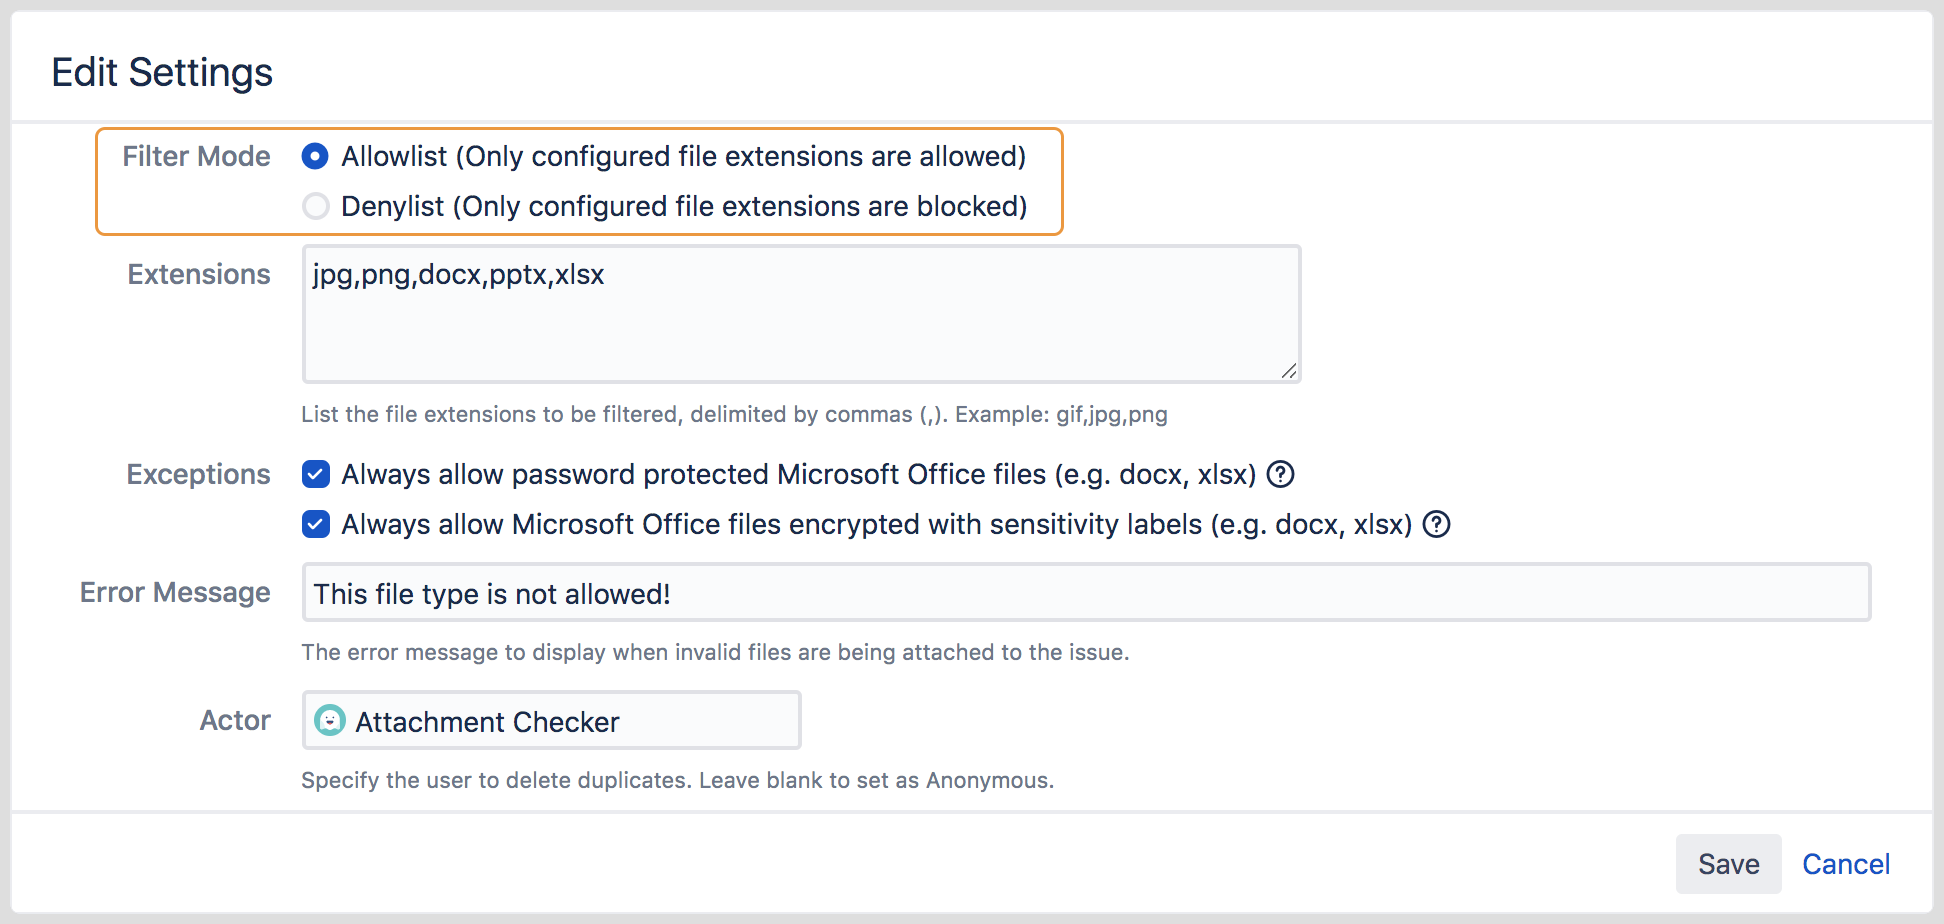Select the Allowlist radio button
The image size is (1944, 924).
point(315,157)
